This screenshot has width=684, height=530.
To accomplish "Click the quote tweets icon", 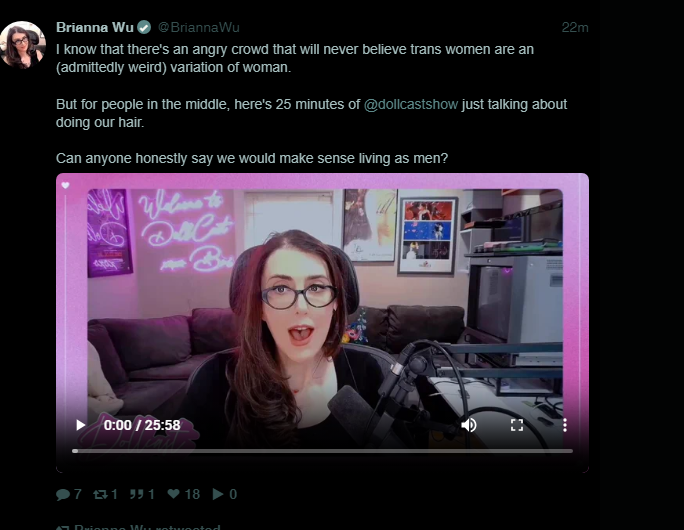I will 137,494.
